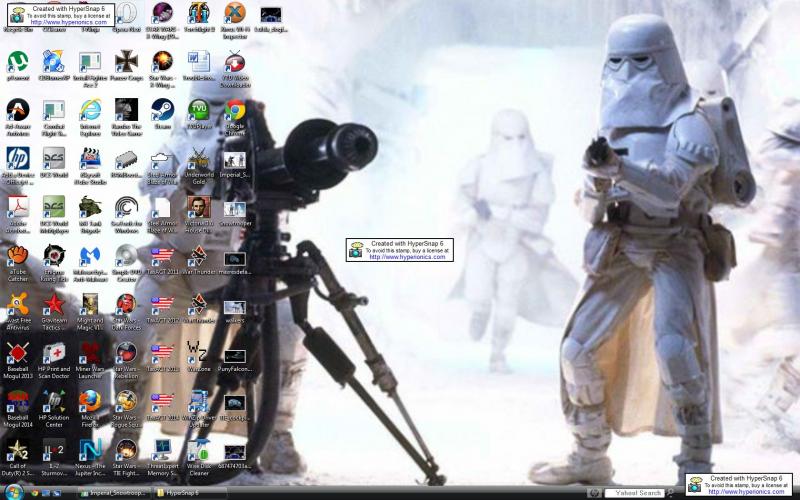Click the Warzone desktop shortcut
This screenshot has width=800, height=500.
198,357
